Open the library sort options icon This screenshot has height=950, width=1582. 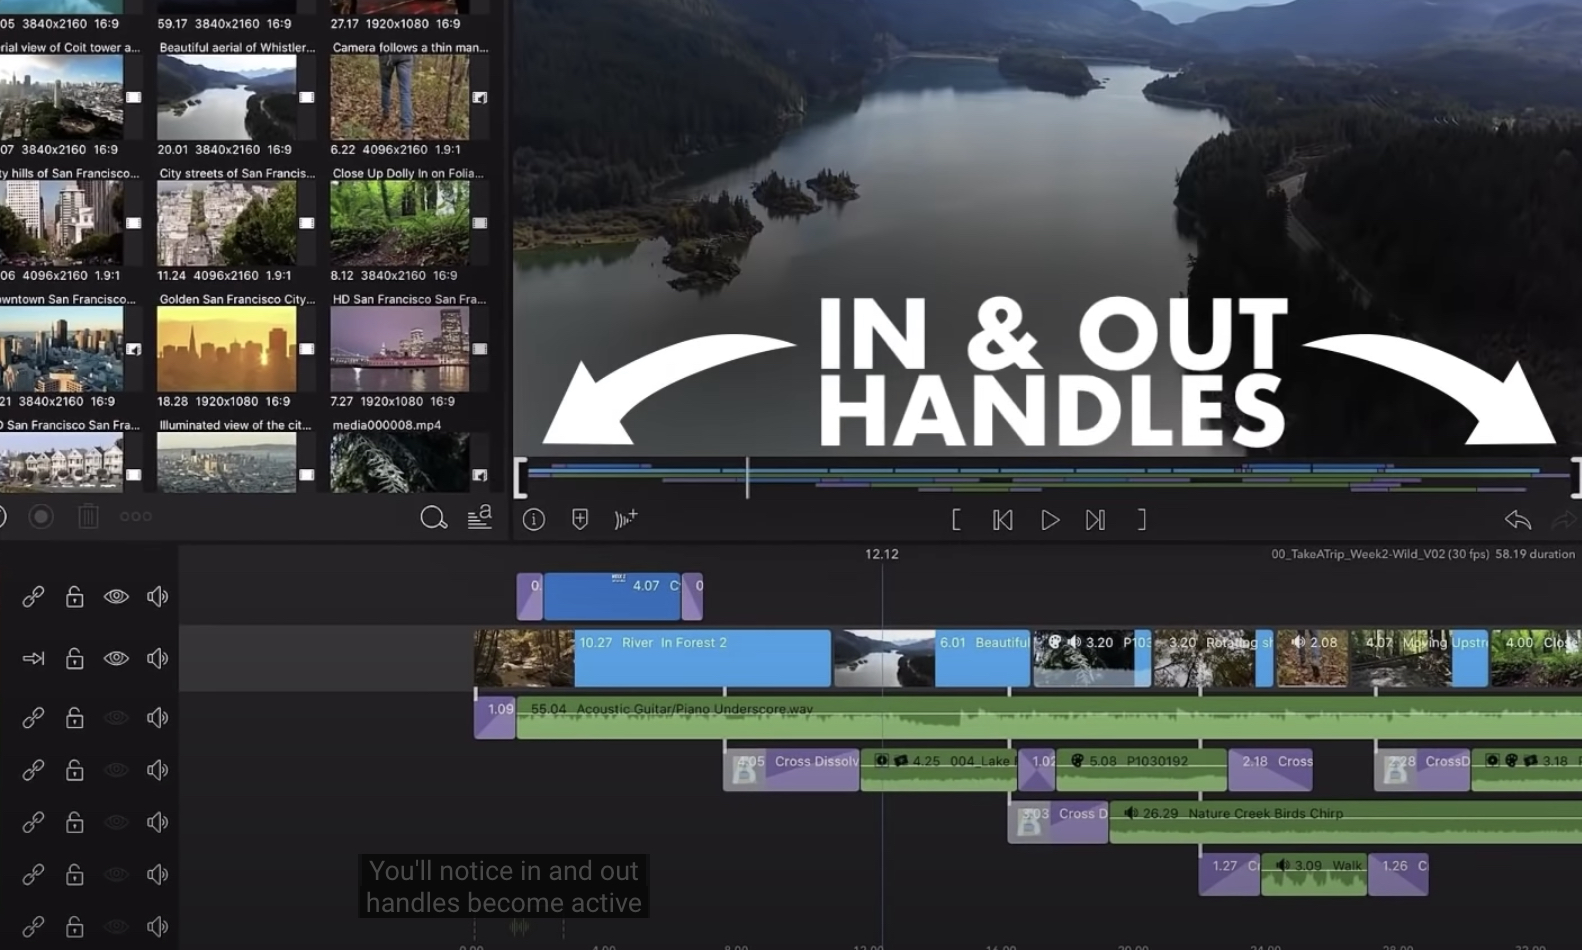tap(480, 517)
